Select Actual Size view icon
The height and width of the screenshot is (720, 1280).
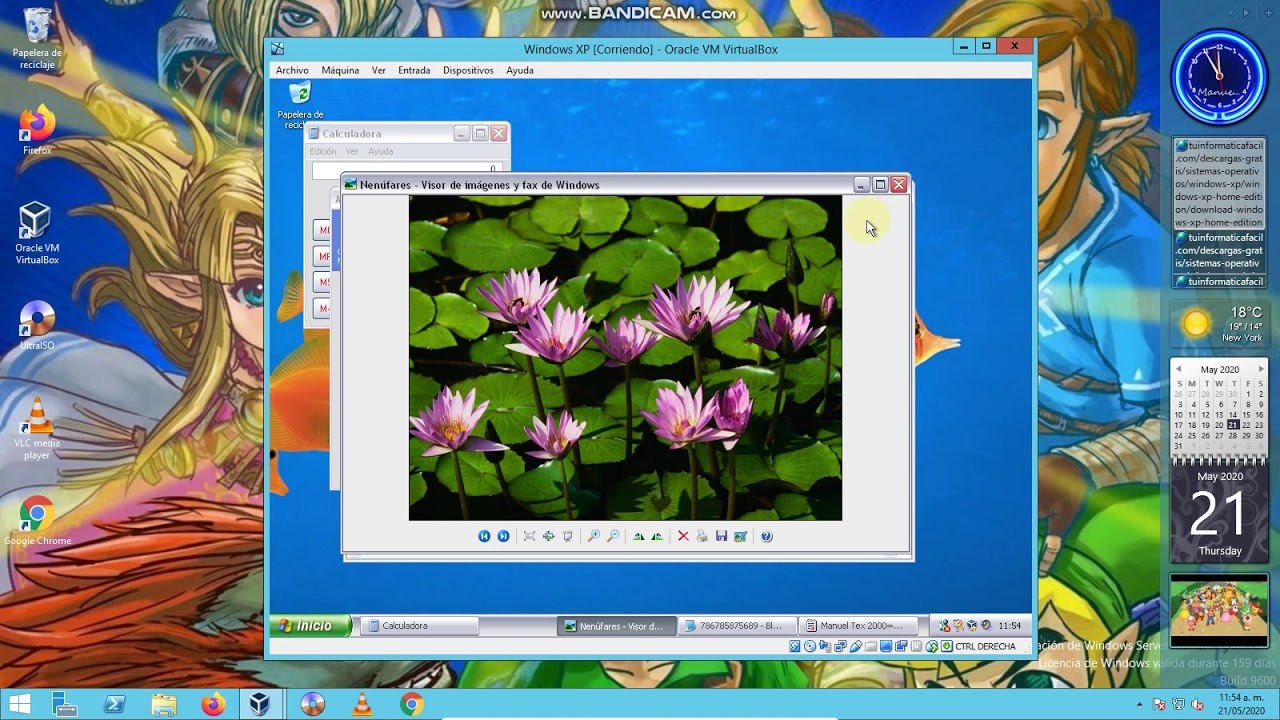(x=548, y=536)
